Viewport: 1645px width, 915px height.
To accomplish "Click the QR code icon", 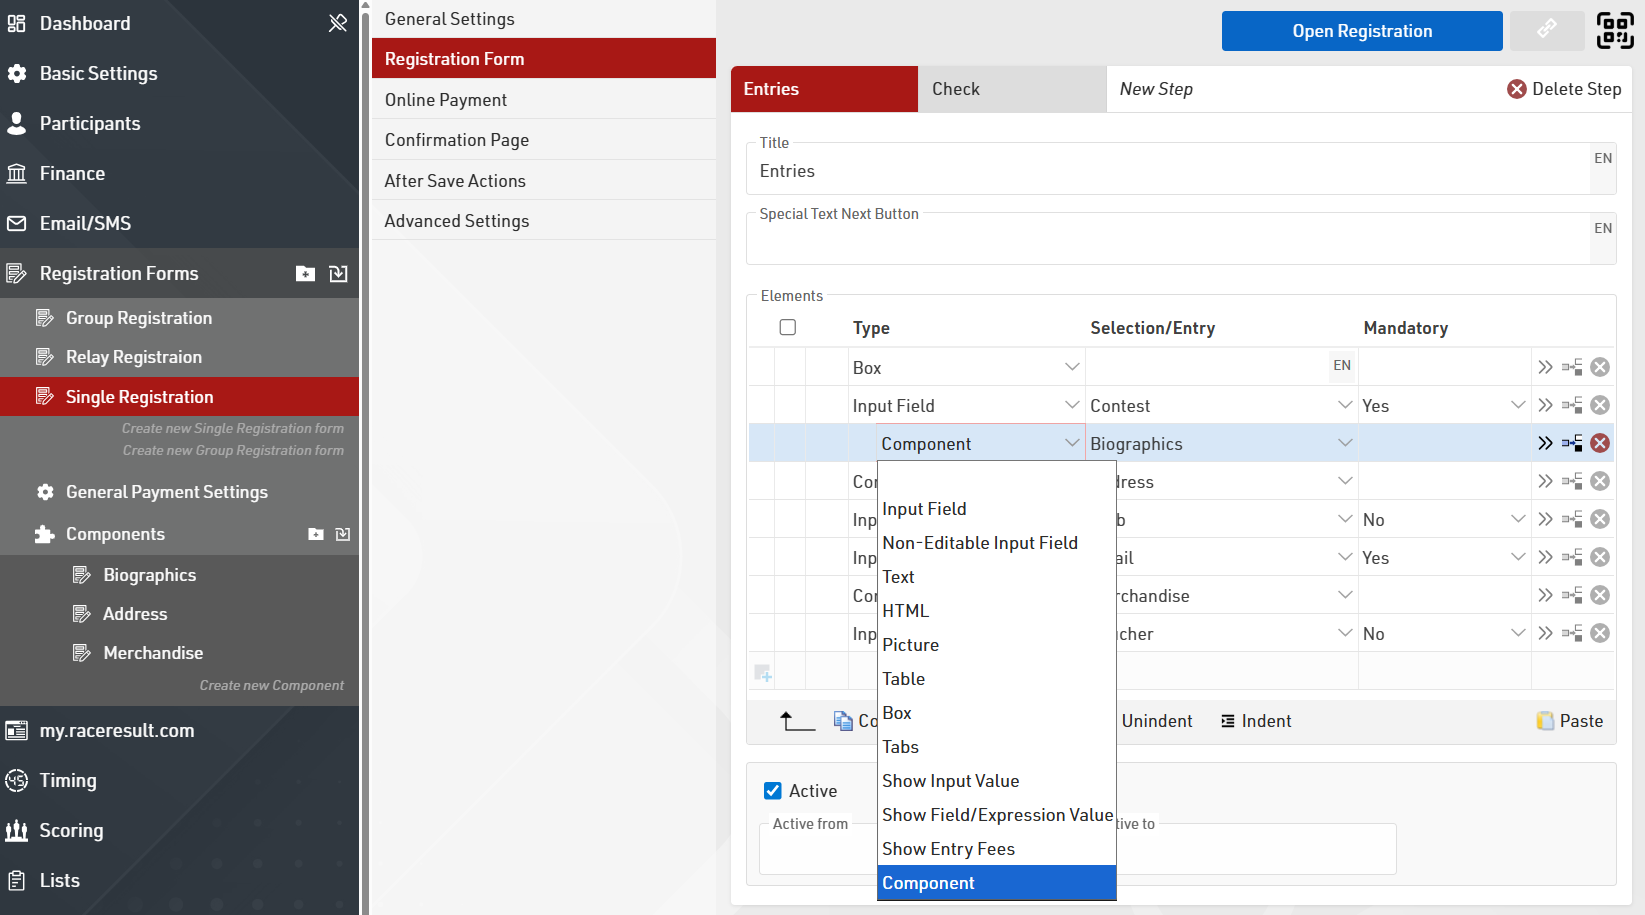I will (1615, 30).
